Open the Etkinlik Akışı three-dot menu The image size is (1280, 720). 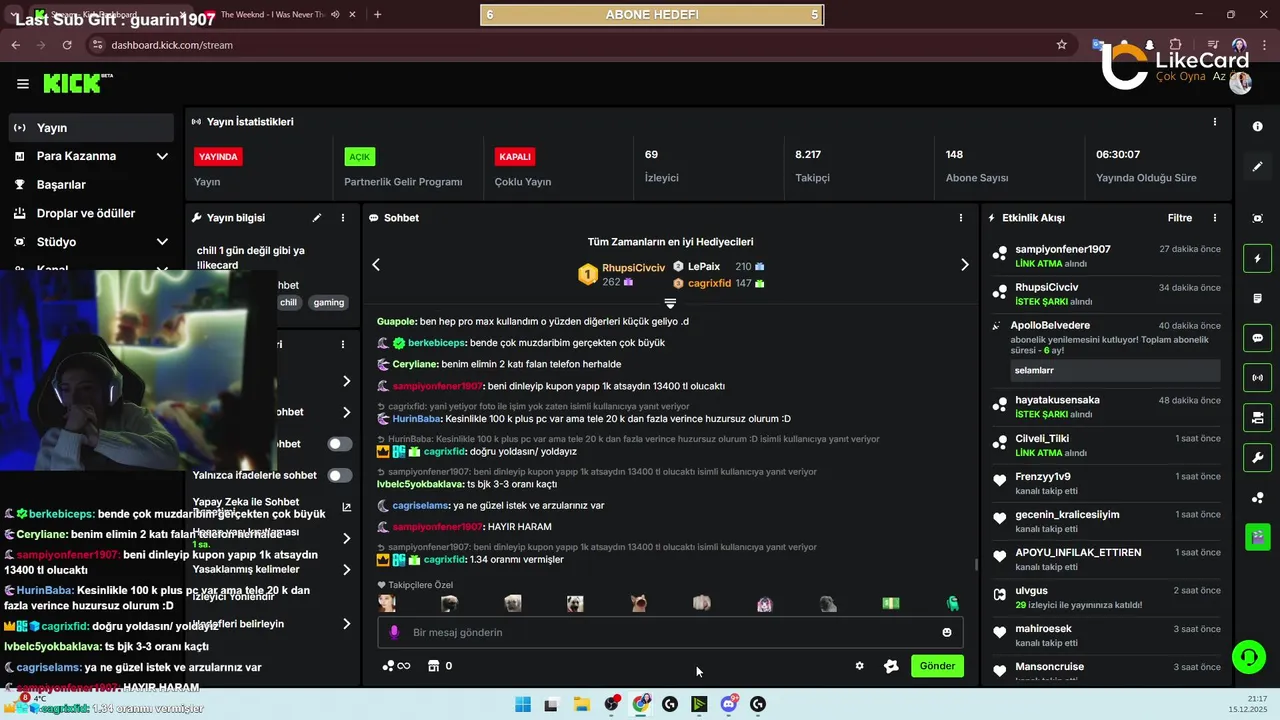click(1215, 217)
